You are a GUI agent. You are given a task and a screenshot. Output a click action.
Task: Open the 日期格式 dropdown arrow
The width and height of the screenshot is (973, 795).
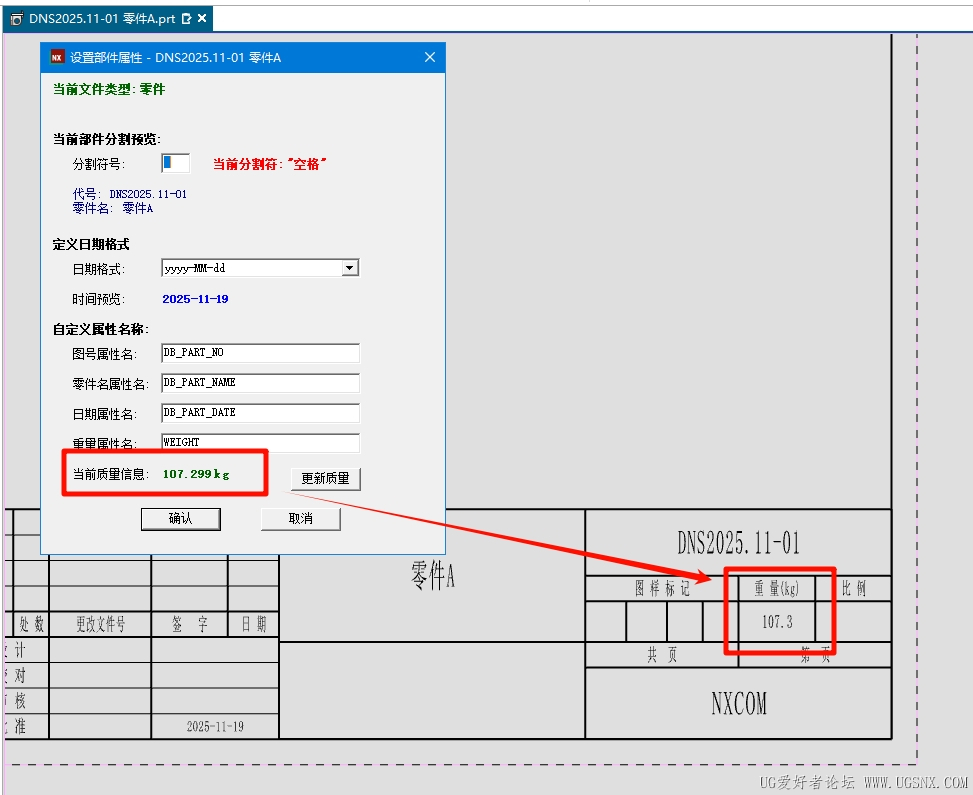350,268
